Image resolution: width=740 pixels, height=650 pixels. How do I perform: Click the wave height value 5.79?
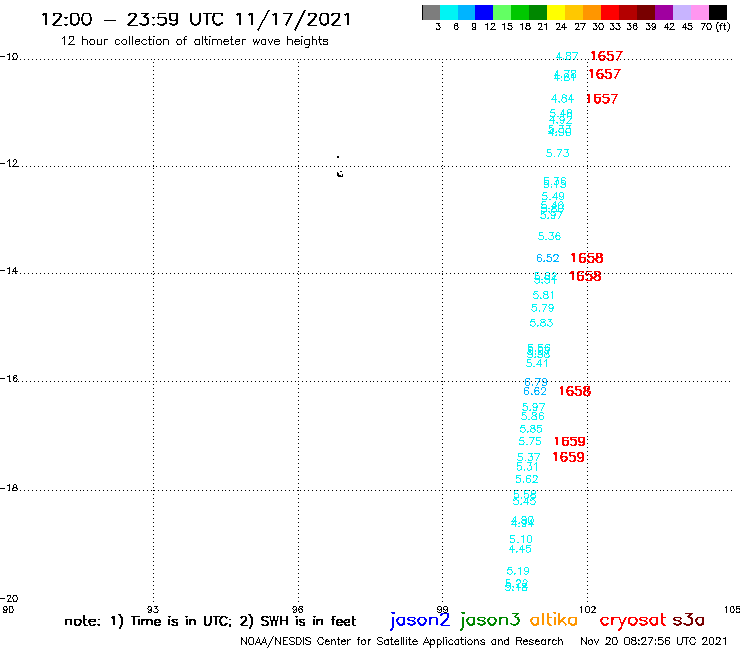tap(542, 308)
